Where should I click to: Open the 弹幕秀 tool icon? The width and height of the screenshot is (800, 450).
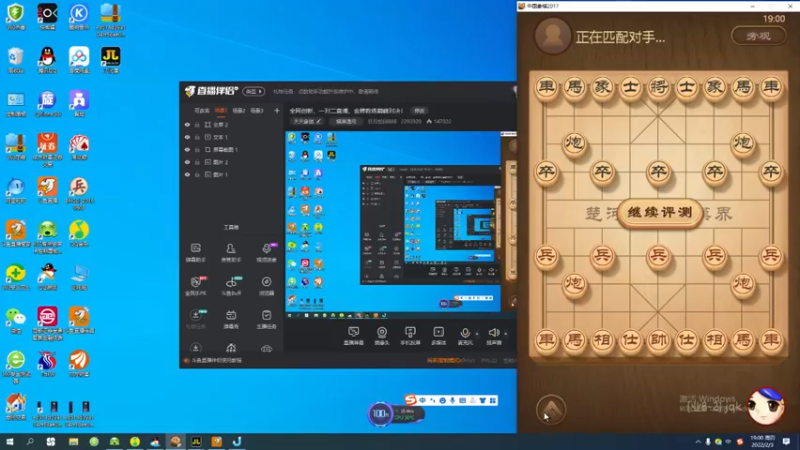click(231, 319)
